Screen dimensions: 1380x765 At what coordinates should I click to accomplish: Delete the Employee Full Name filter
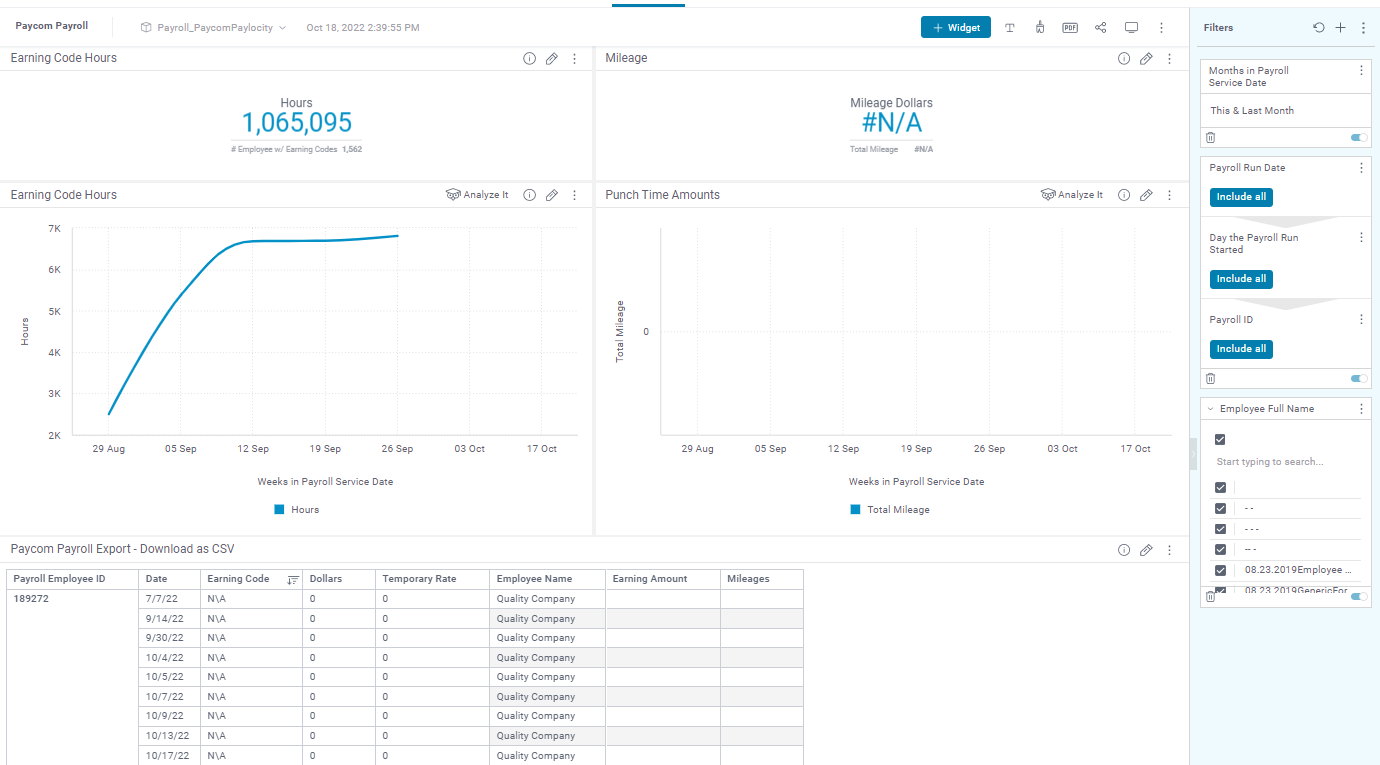(1211, 596)
